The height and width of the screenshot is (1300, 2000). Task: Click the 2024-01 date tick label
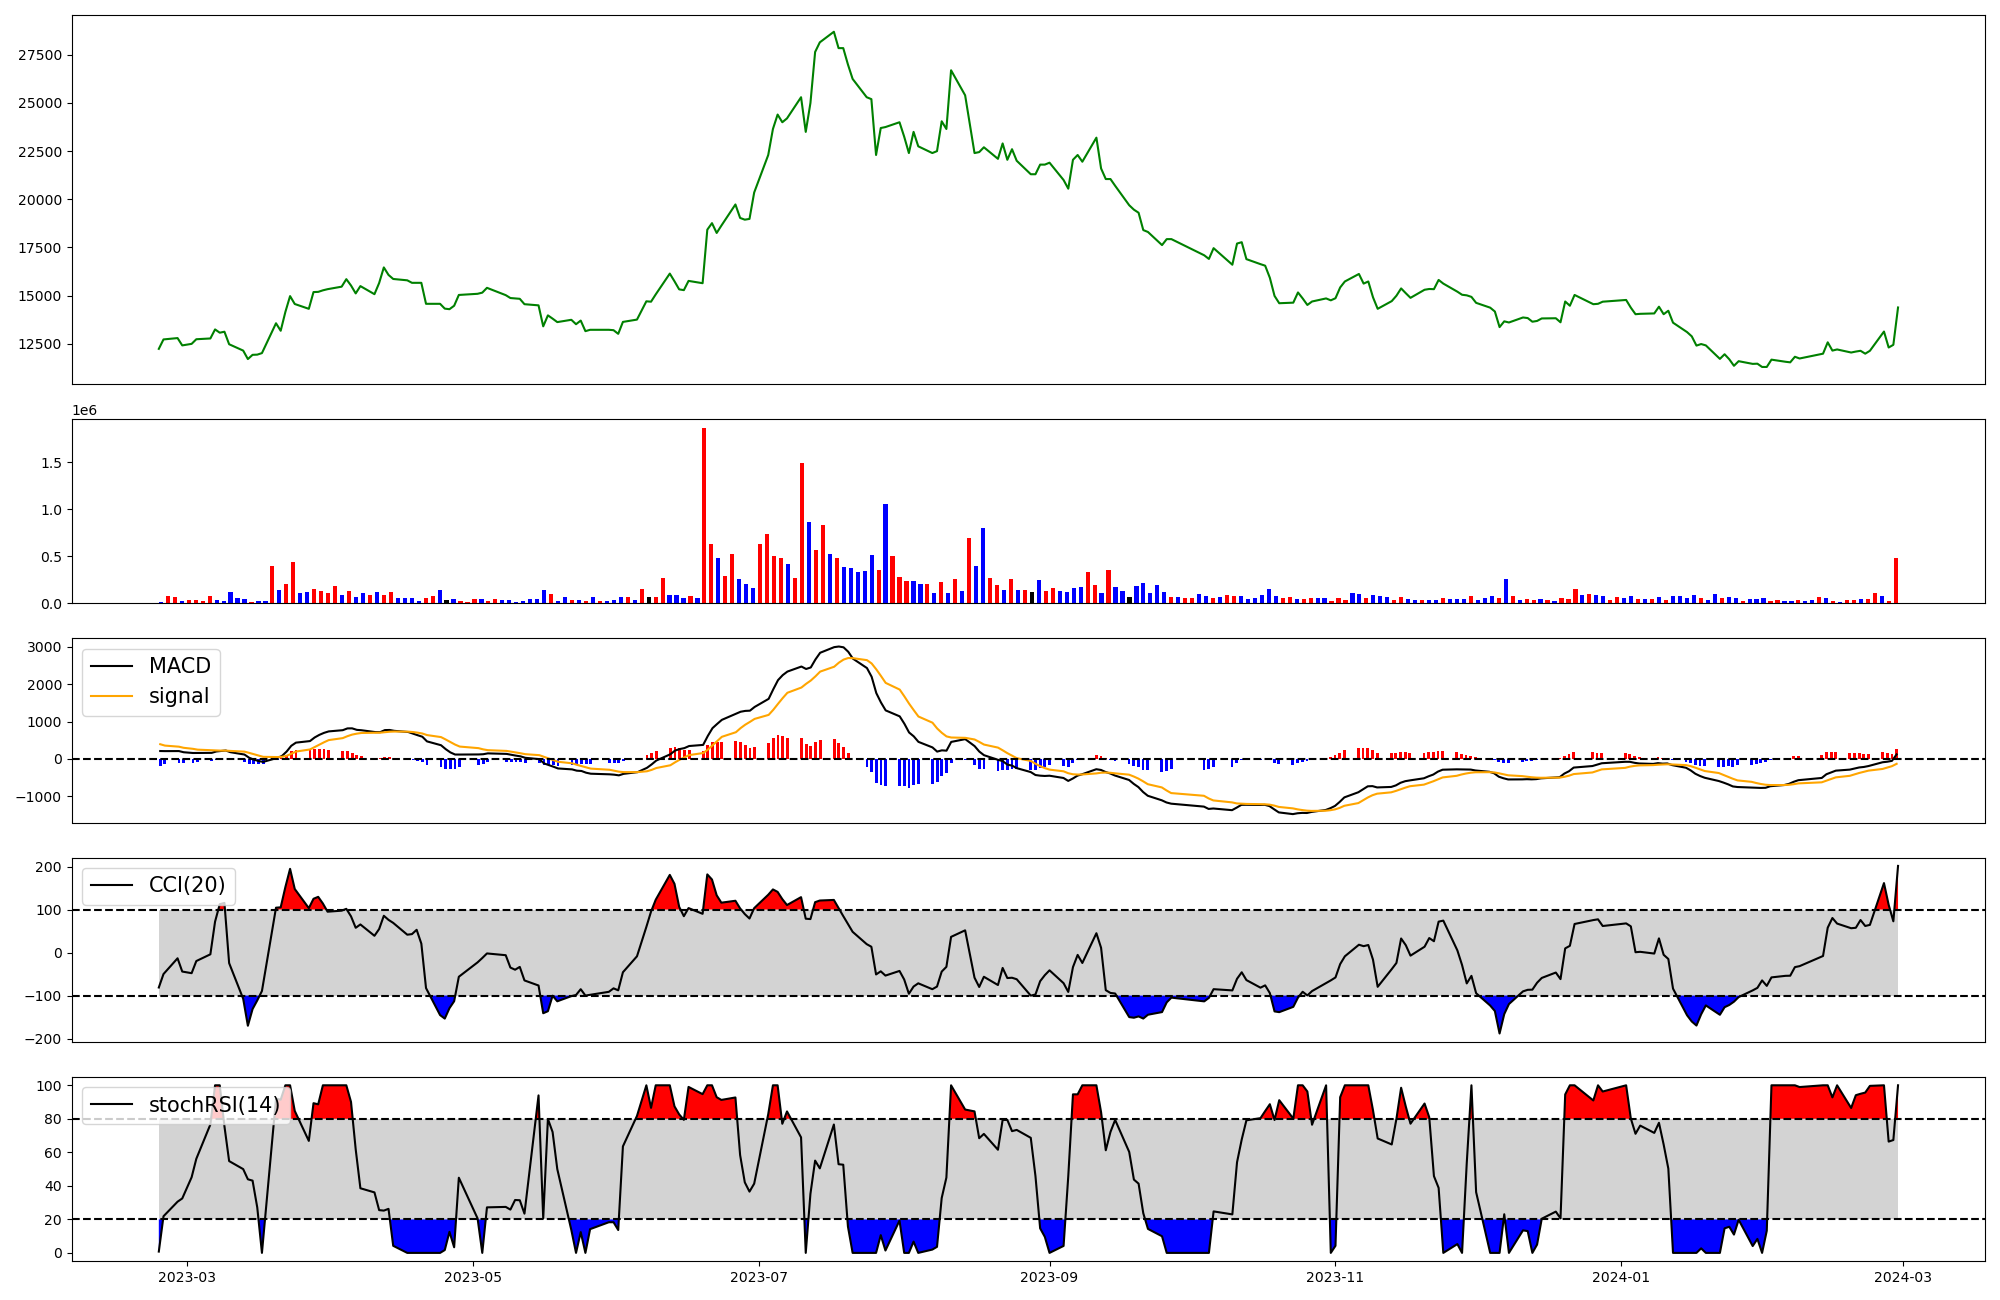point(1620,1276)
